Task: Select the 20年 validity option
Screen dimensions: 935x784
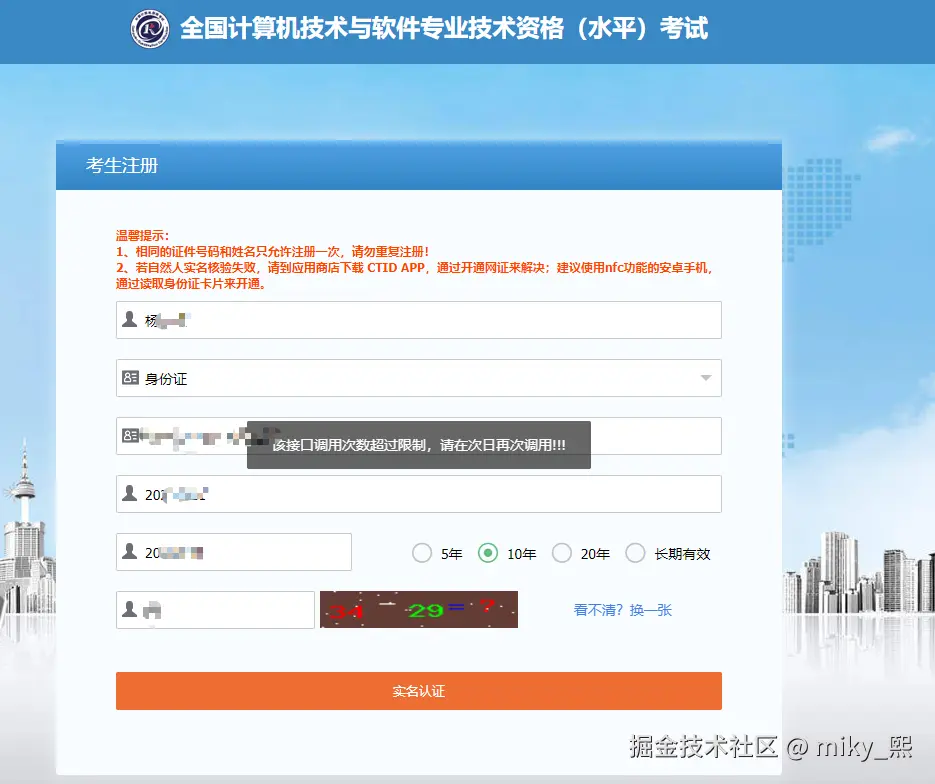Action: click(x=561, y=552)
